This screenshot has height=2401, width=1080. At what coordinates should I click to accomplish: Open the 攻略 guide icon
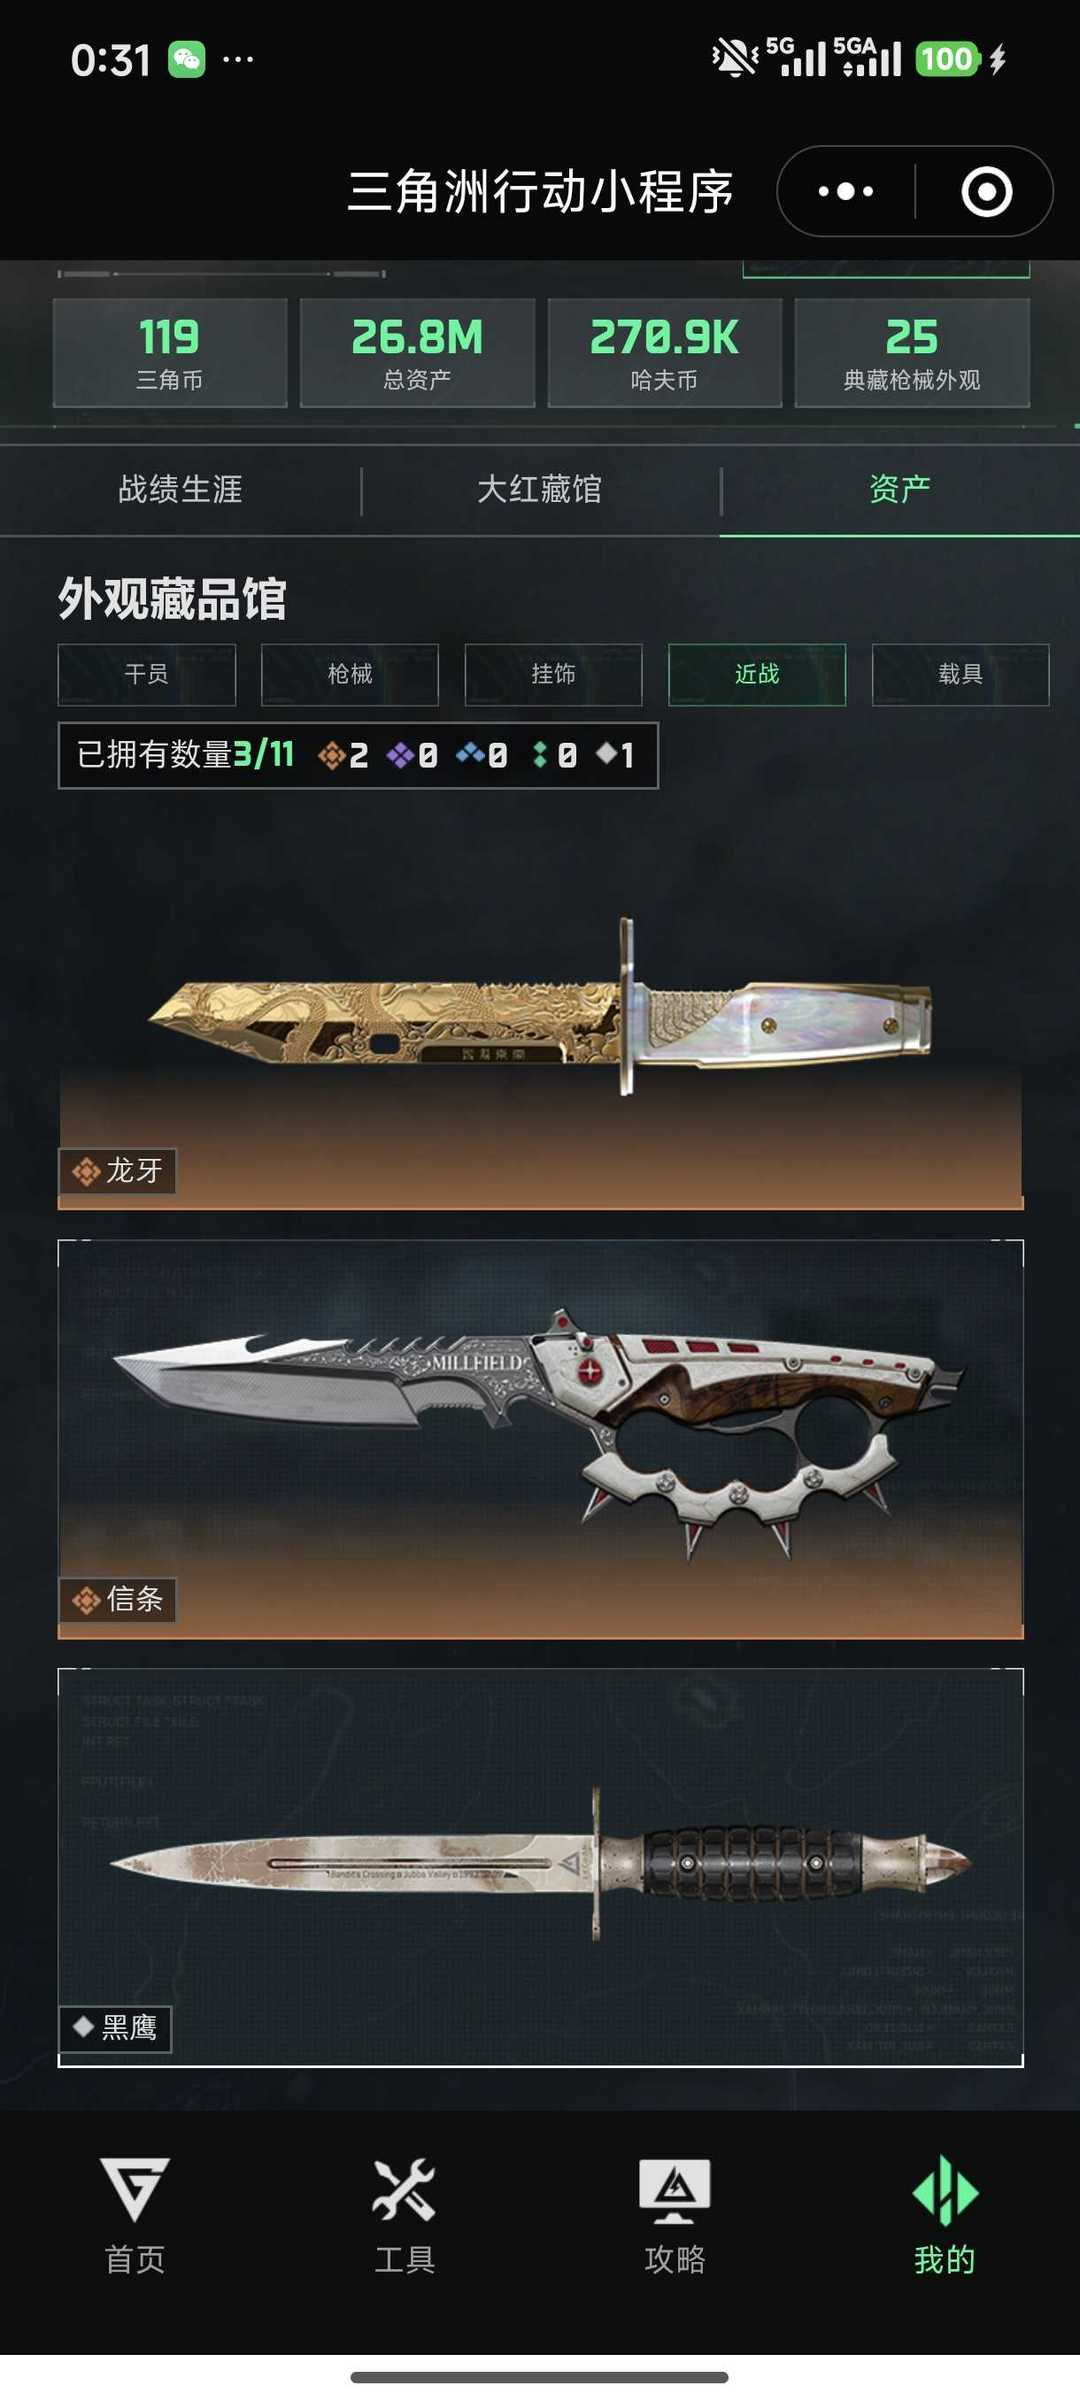pos(675,2215)
